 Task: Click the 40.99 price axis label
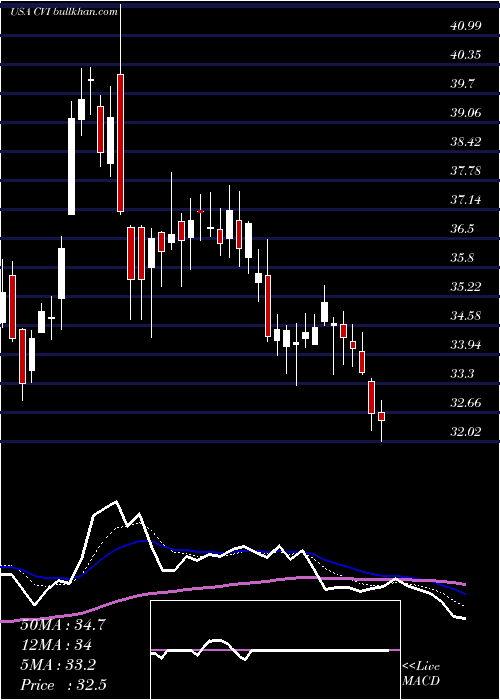(466, 26)
